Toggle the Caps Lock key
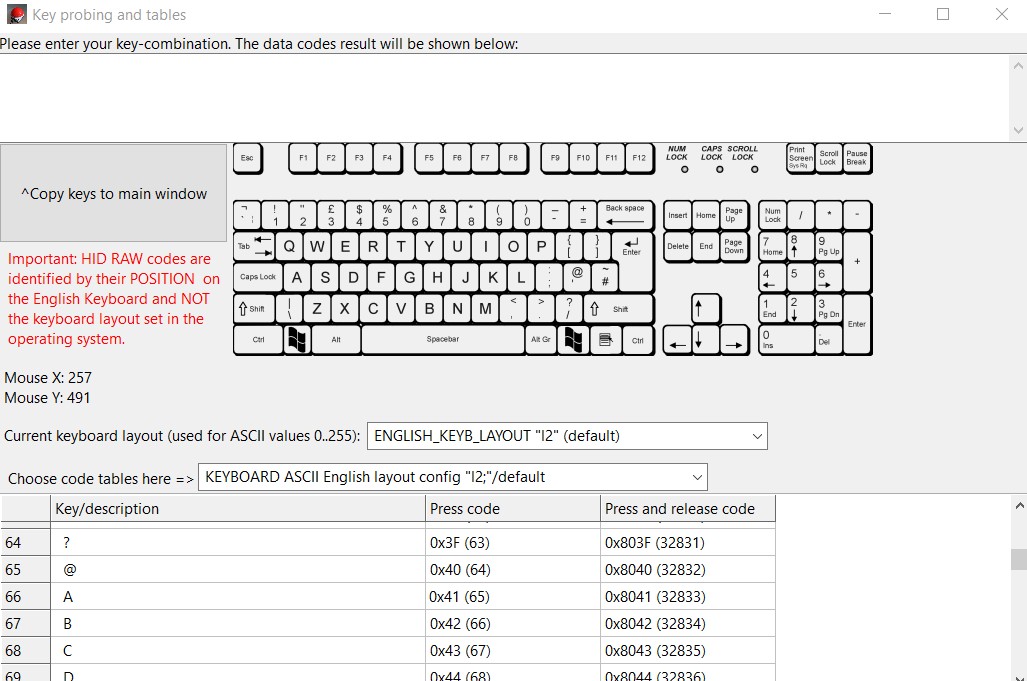 pyautogui.click(x=257, y=277)
